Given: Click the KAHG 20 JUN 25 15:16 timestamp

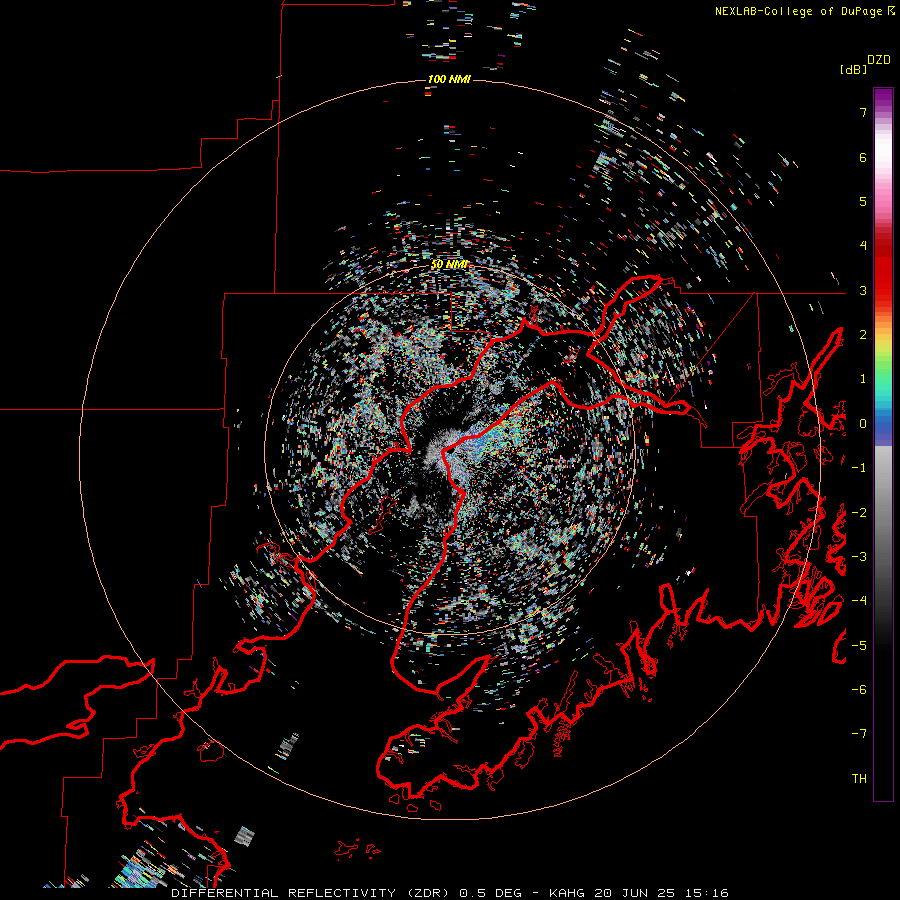Looking at the screenshot, I should pos(638,893).
